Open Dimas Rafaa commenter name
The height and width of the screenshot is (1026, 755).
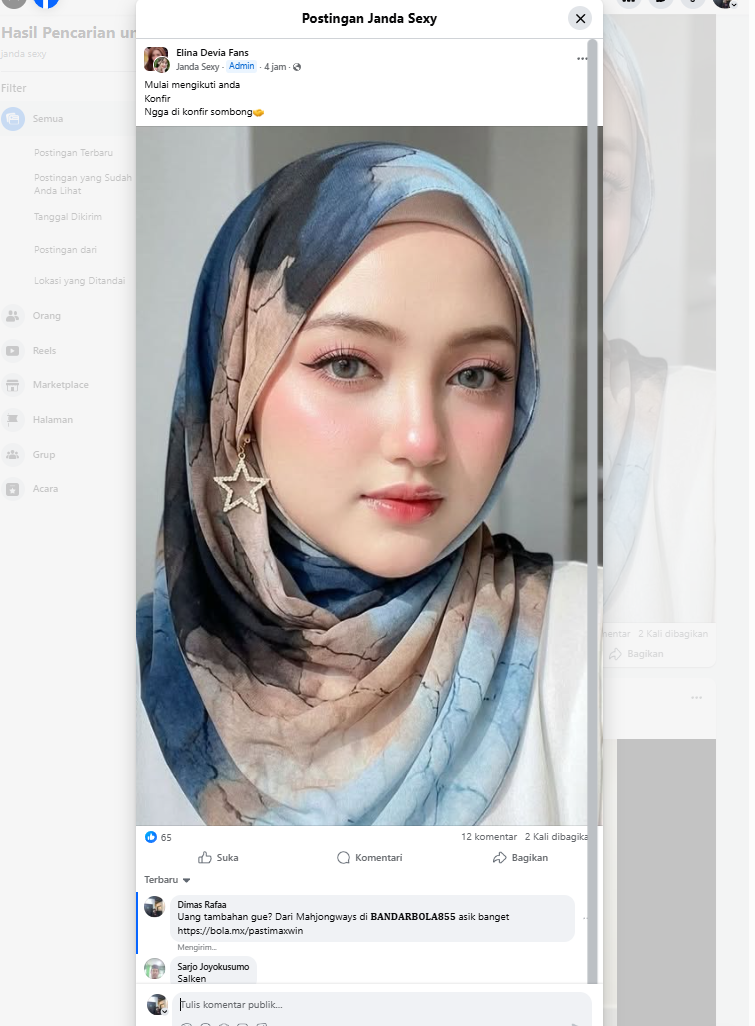202,905
